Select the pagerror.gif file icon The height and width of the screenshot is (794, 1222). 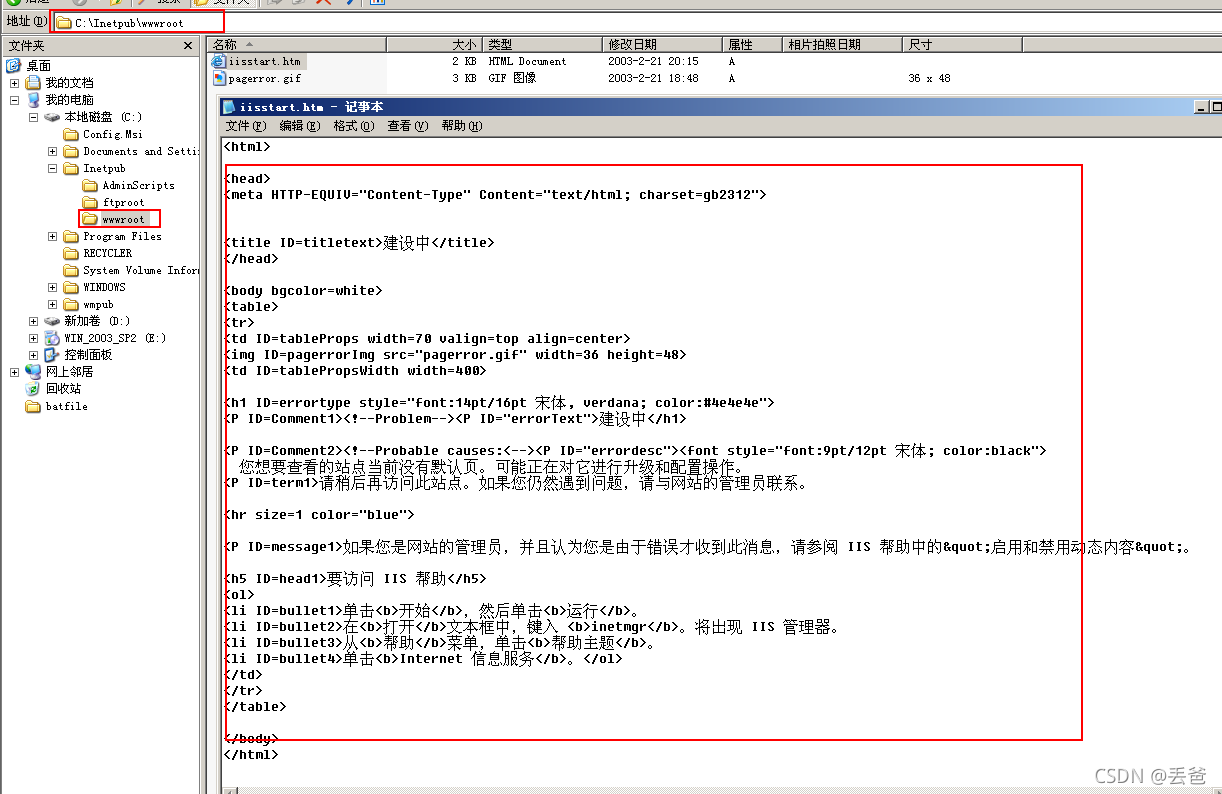point(219,78)
